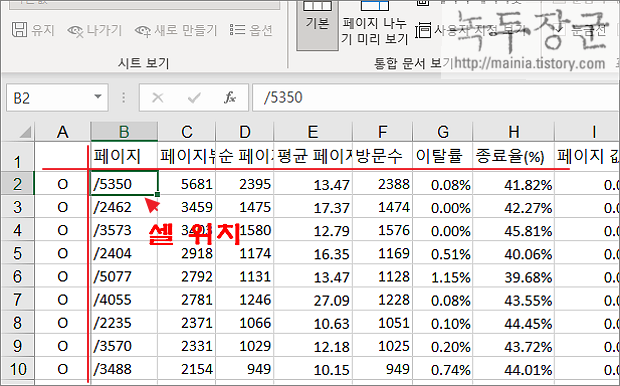Viewport: 620px width, 386px height.
Task: Click cell with value 1025
Action: 382,346
